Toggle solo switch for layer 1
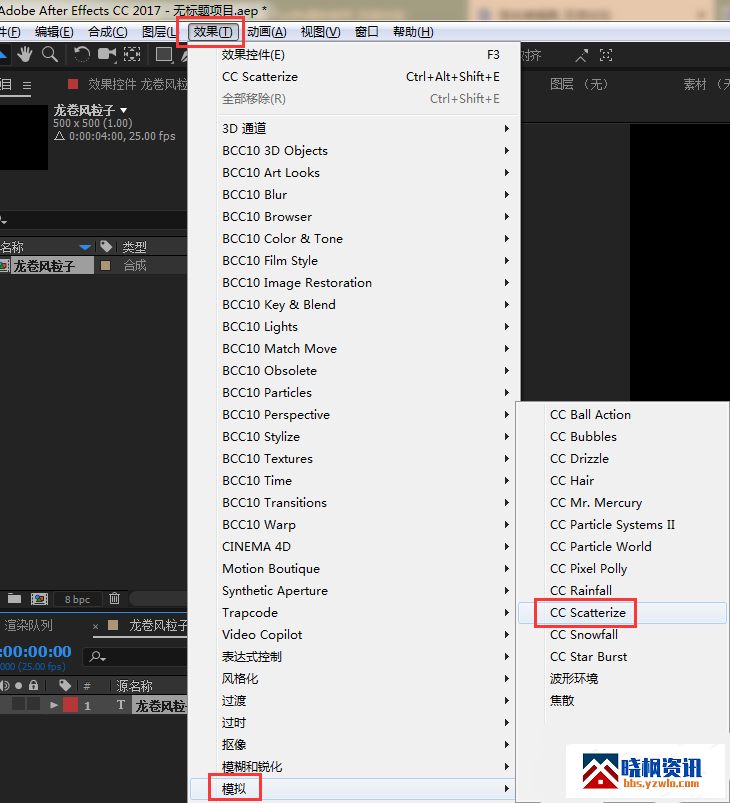This screenshot has height=803, width=730. click(18, 705)
